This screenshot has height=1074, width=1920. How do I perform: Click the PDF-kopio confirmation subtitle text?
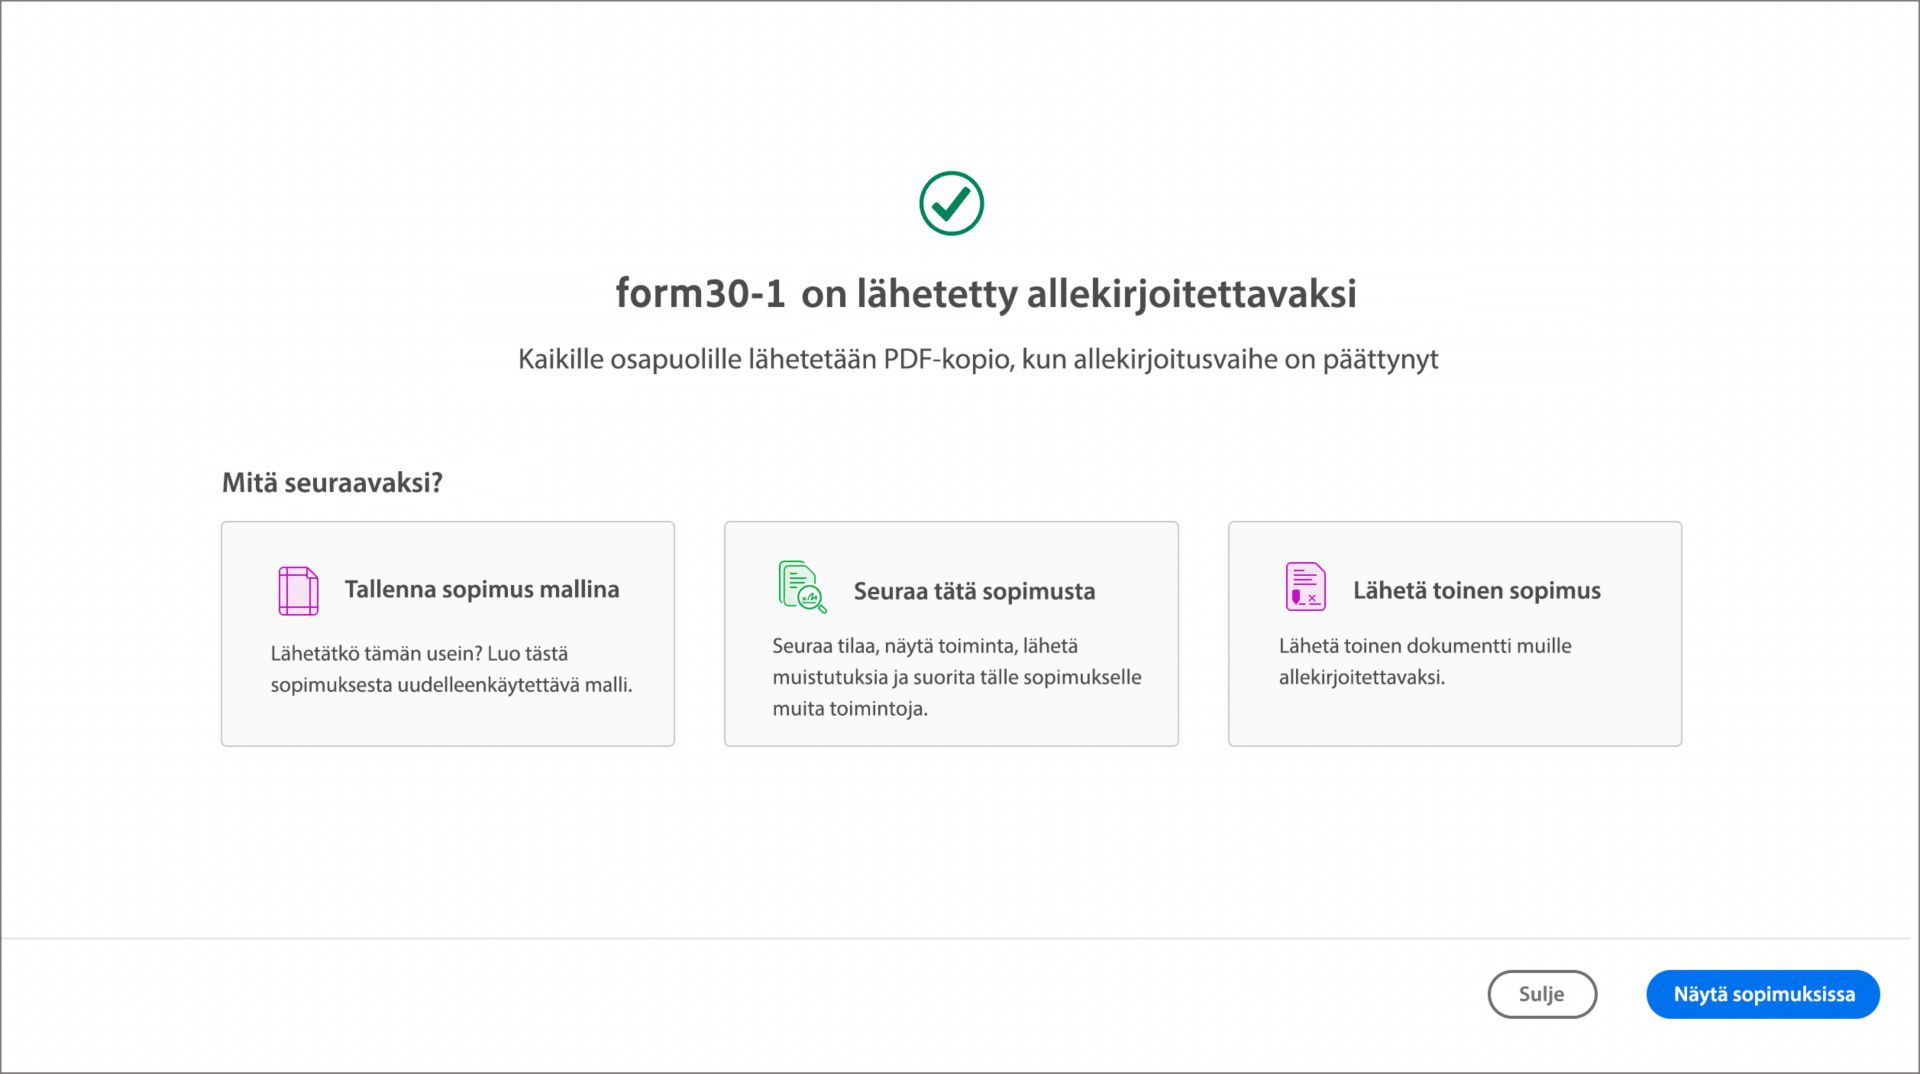(x=978, y=359)
